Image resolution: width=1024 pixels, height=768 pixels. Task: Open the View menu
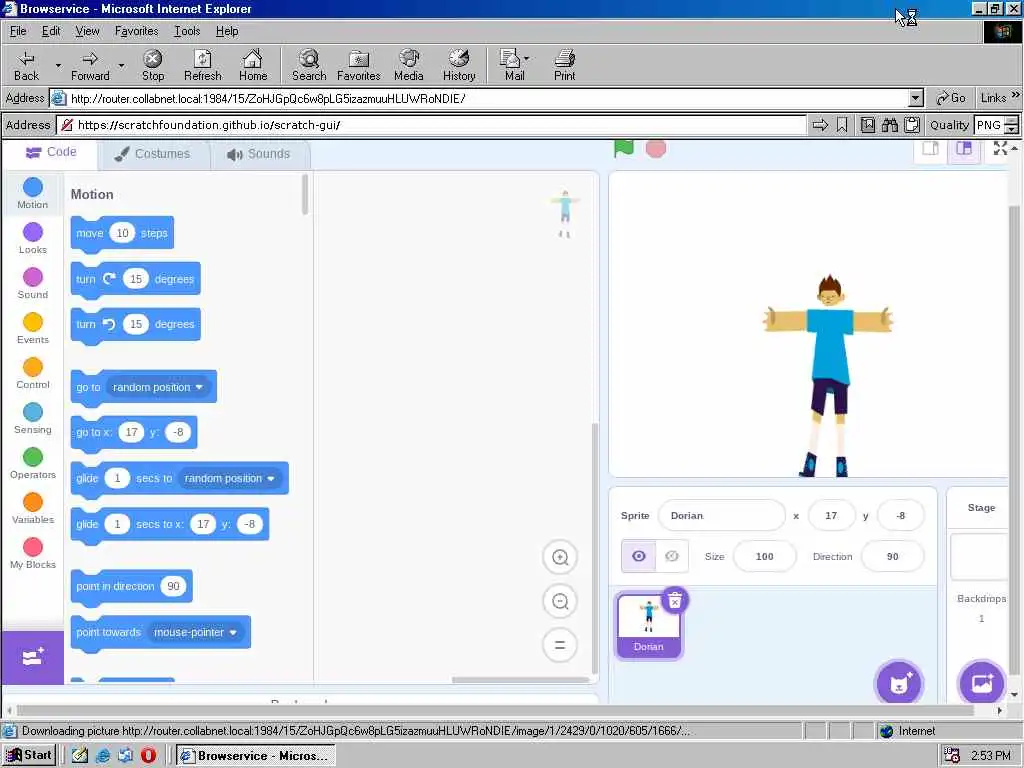tap(88, 31)
